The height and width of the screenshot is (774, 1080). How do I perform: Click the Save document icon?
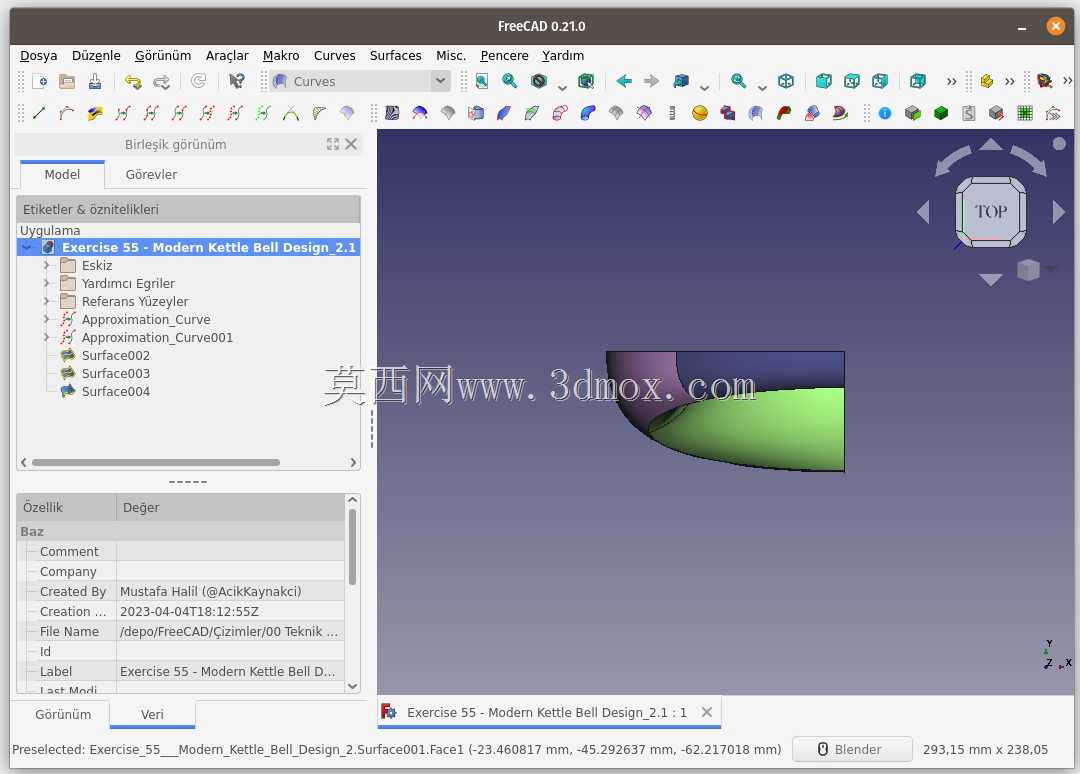pos(95,81)
